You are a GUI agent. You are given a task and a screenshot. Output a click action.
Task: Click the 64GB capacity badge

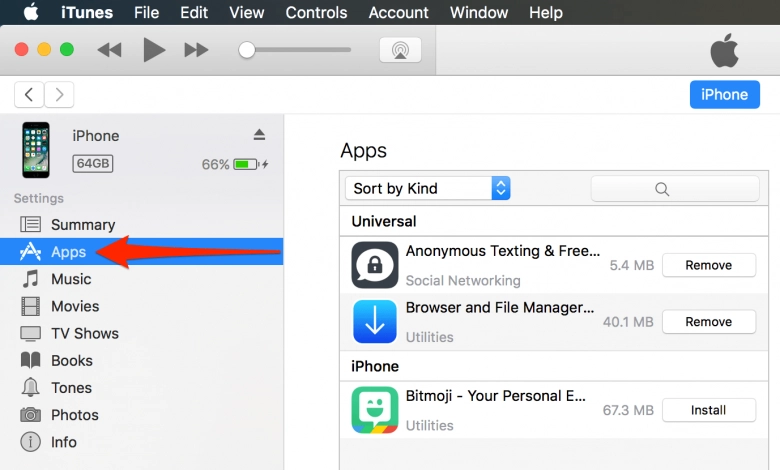pyautogui.click(x=93, y=163)
